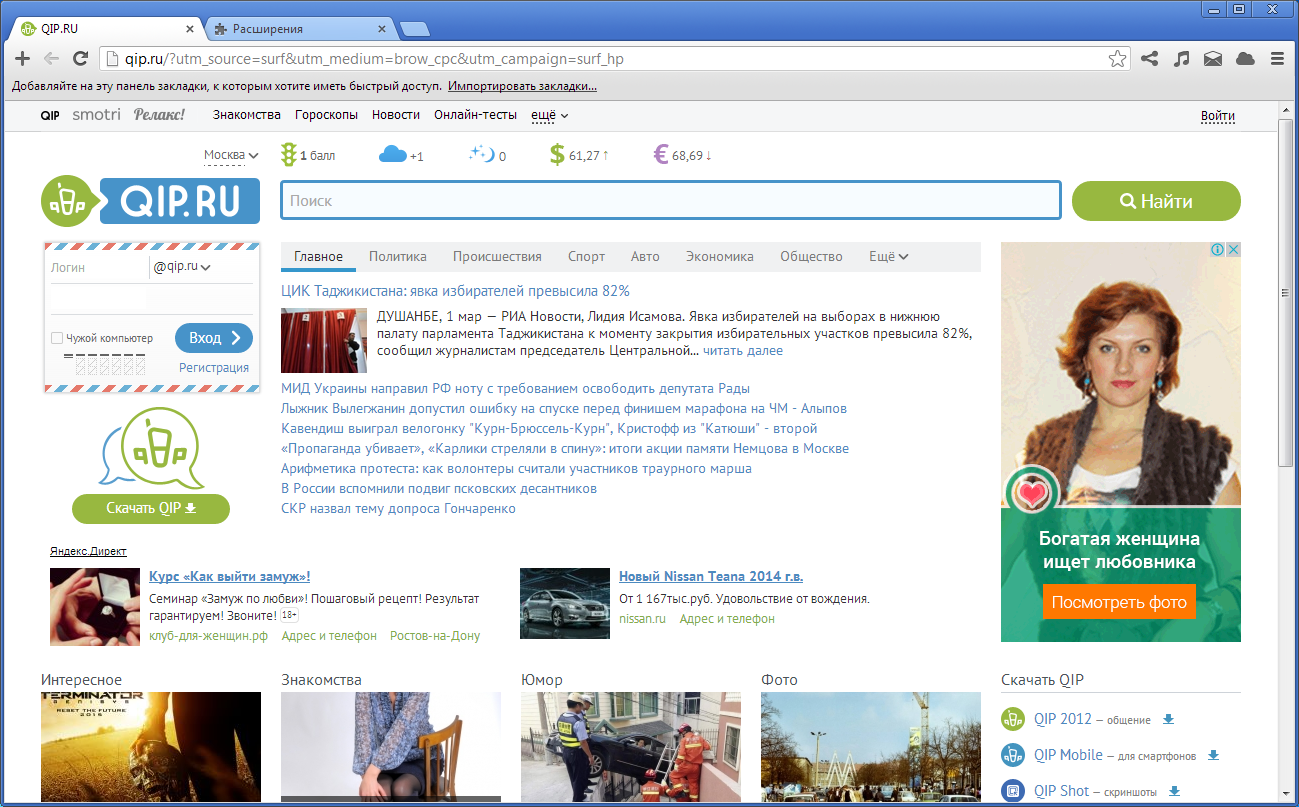Click into the Поиск search field
This screenshot has height=807, width=1299.
[x=671, y=201]
